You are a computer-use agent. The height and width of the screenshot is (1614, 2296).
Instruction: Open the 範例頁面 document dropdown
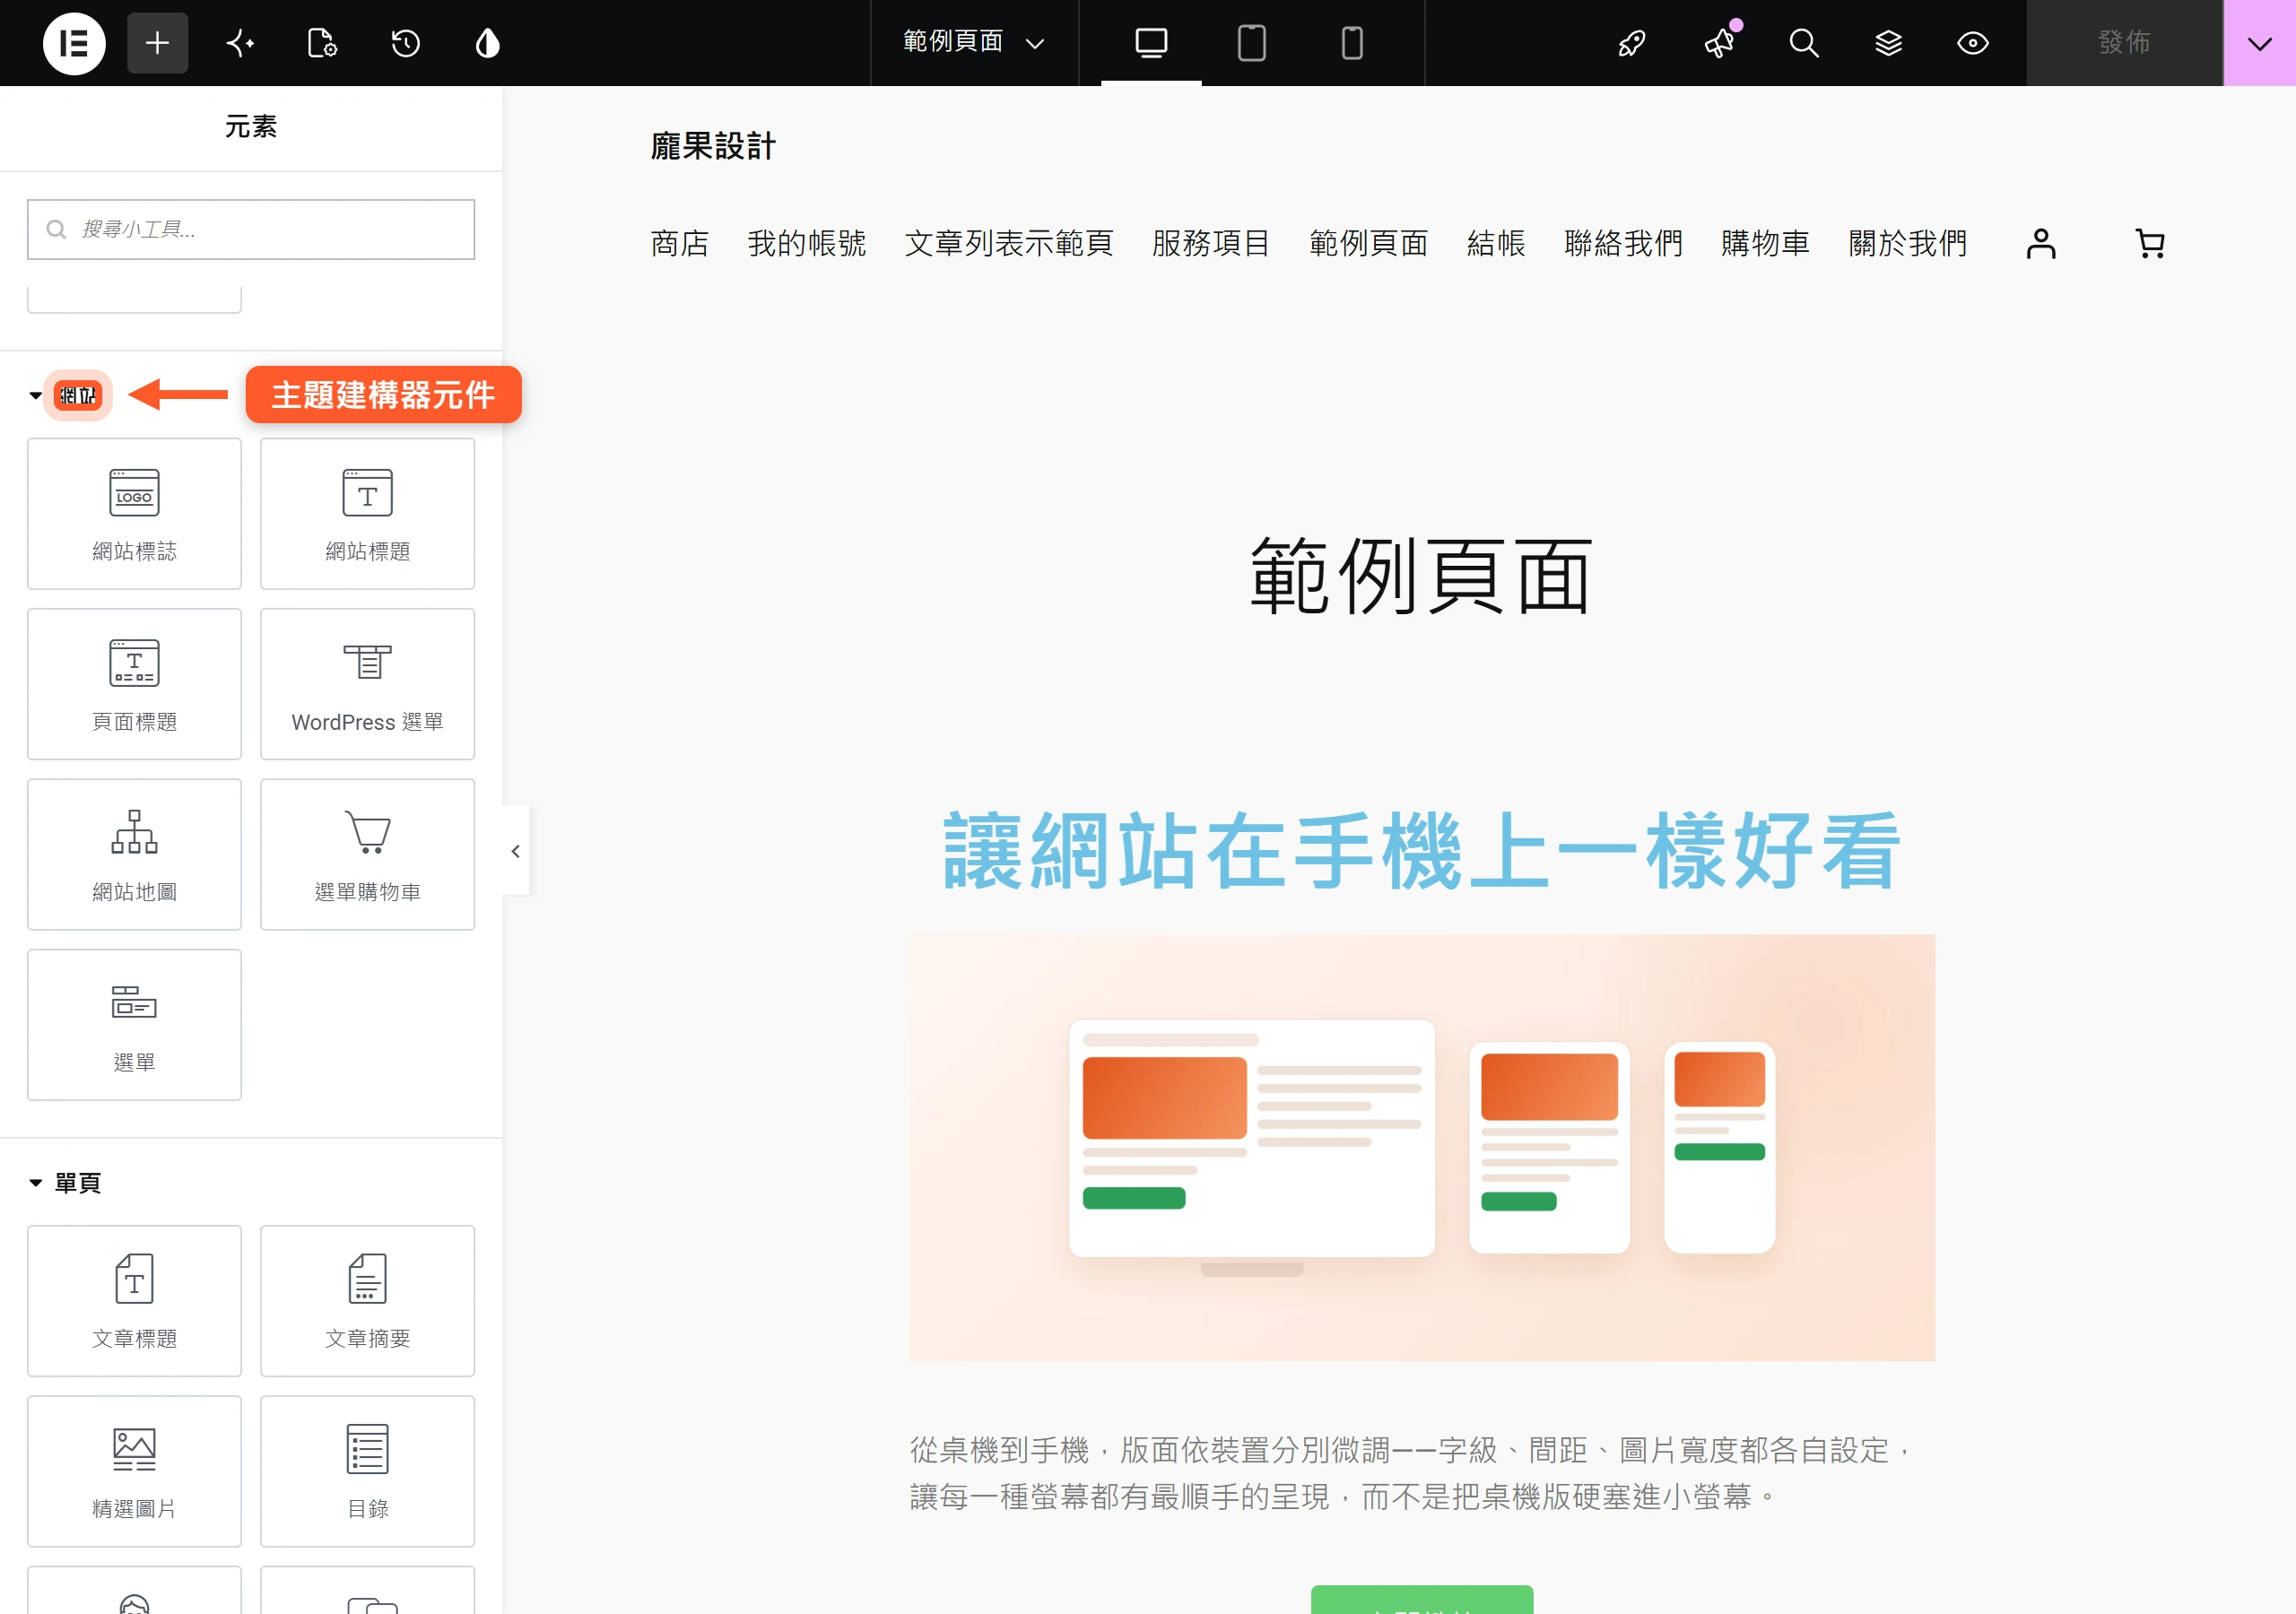(974, 43)
